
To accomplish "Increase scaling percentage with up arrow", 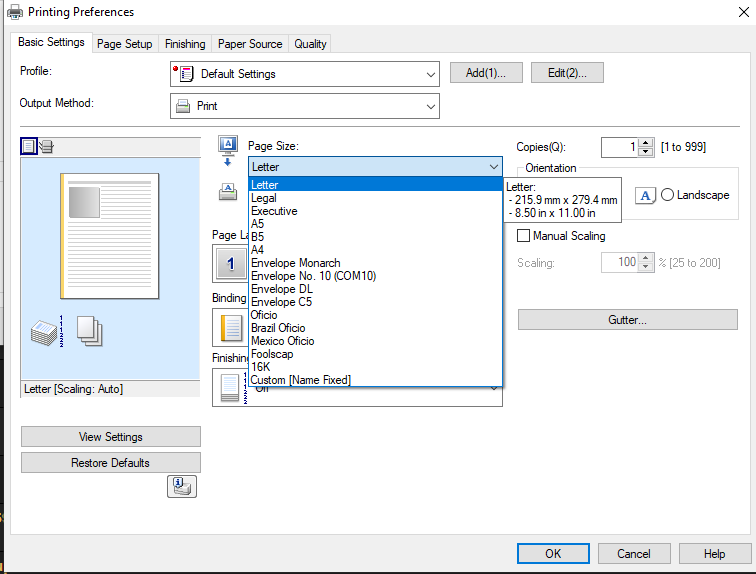I will [646, 258].
